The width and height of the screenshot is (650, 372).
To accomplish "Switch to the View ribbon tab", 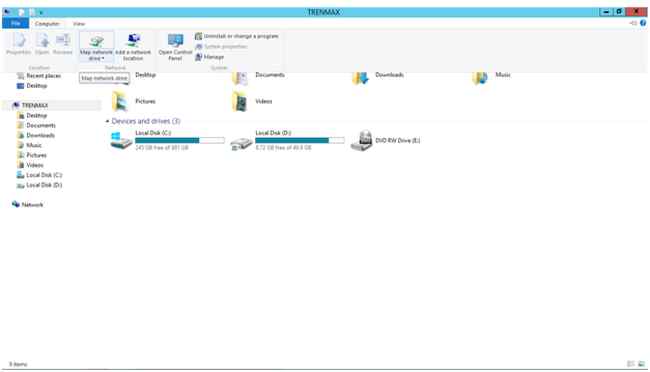I will (x=79, y=24).
